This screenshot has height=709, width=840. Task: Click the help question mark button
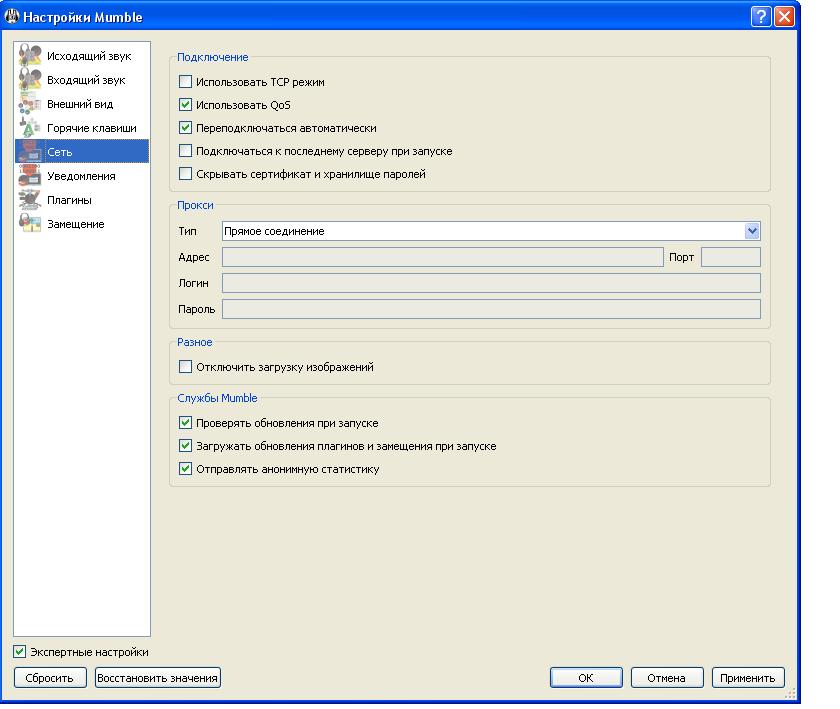tap(760, 18)
